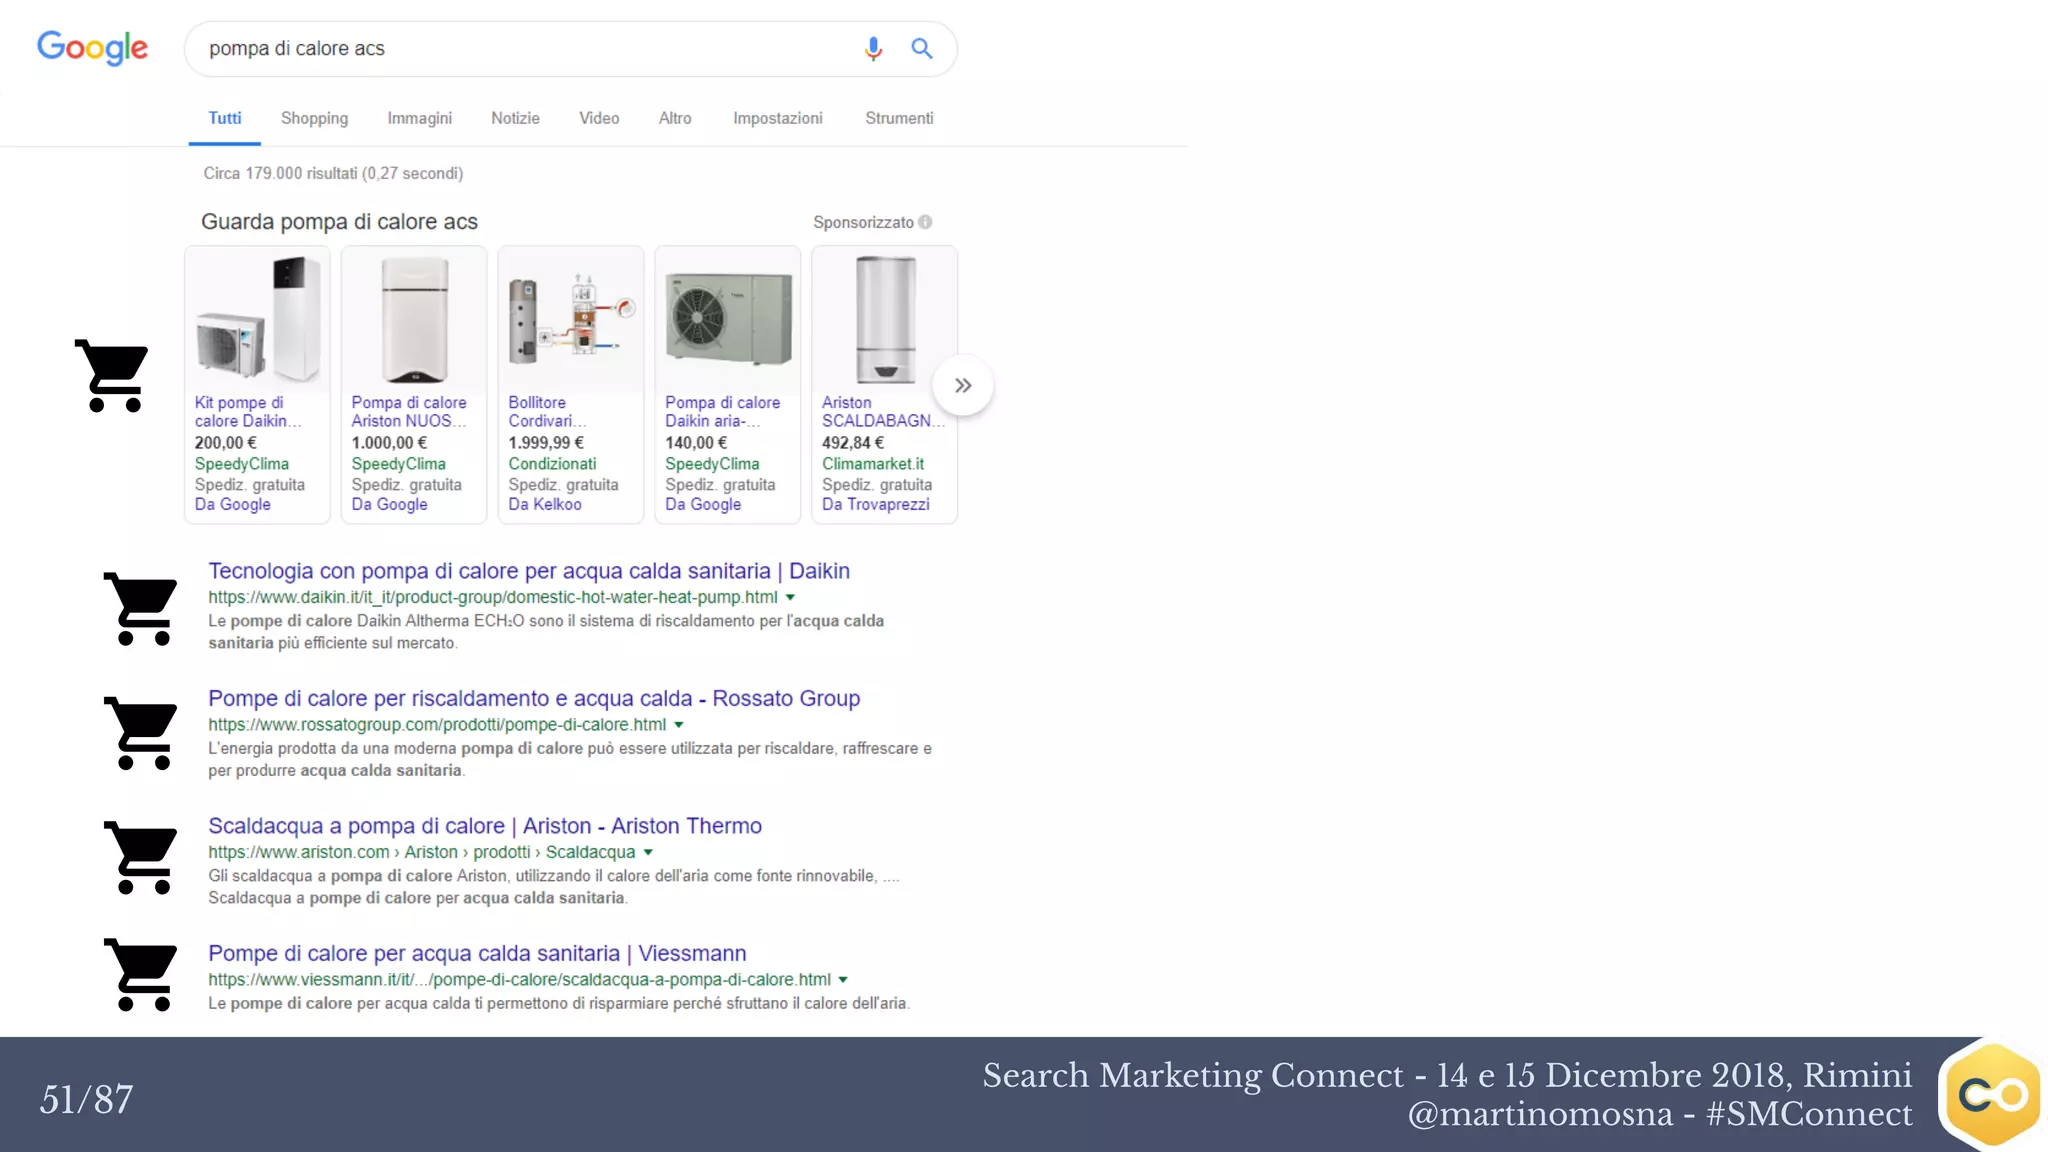This screenshot has height=1152, width=2048.
Task: Open the Ariston NUOS product image
Action: tap(414, 319)
